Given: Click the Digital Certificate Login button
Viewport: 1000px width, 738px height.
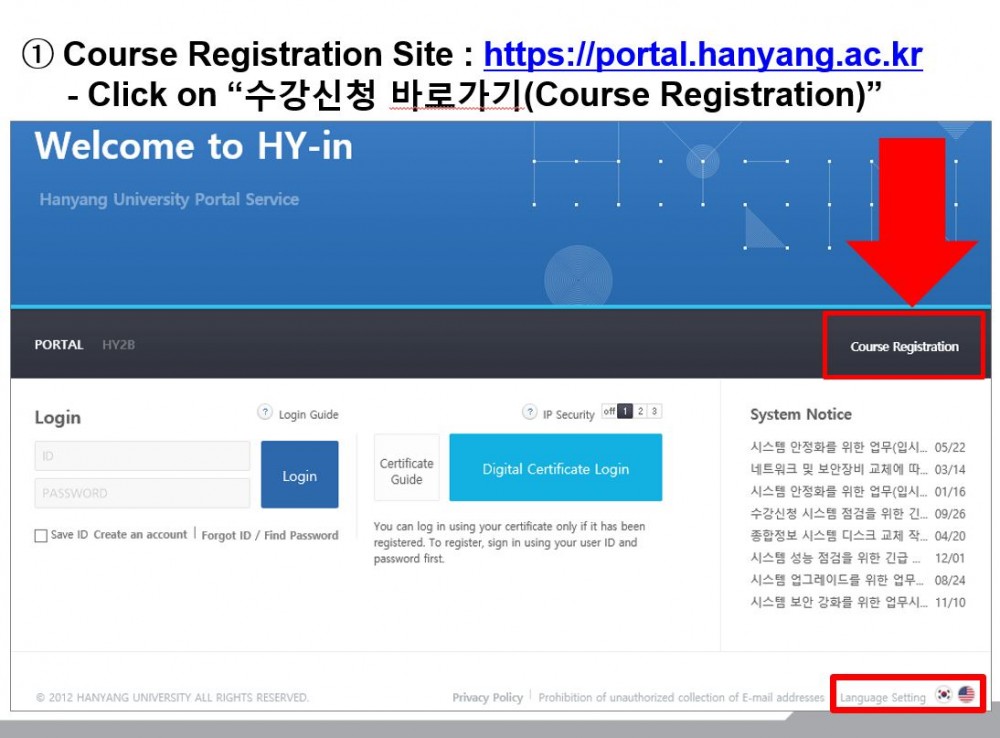Looking at the screenshot, I should click(x=555, y=468).
